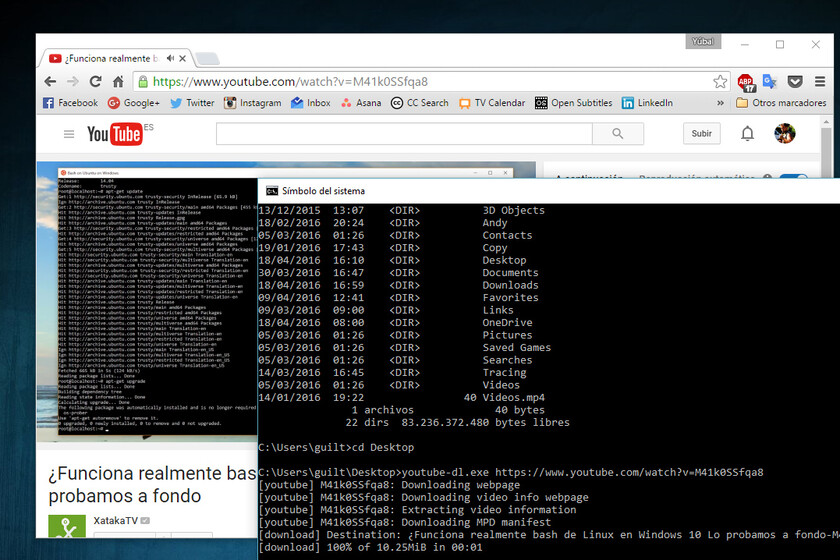Image resolution: width=840 pixels, height=560 pixels.
Task: Open the Adblock Plus extension icon
Action: [745, 82]
